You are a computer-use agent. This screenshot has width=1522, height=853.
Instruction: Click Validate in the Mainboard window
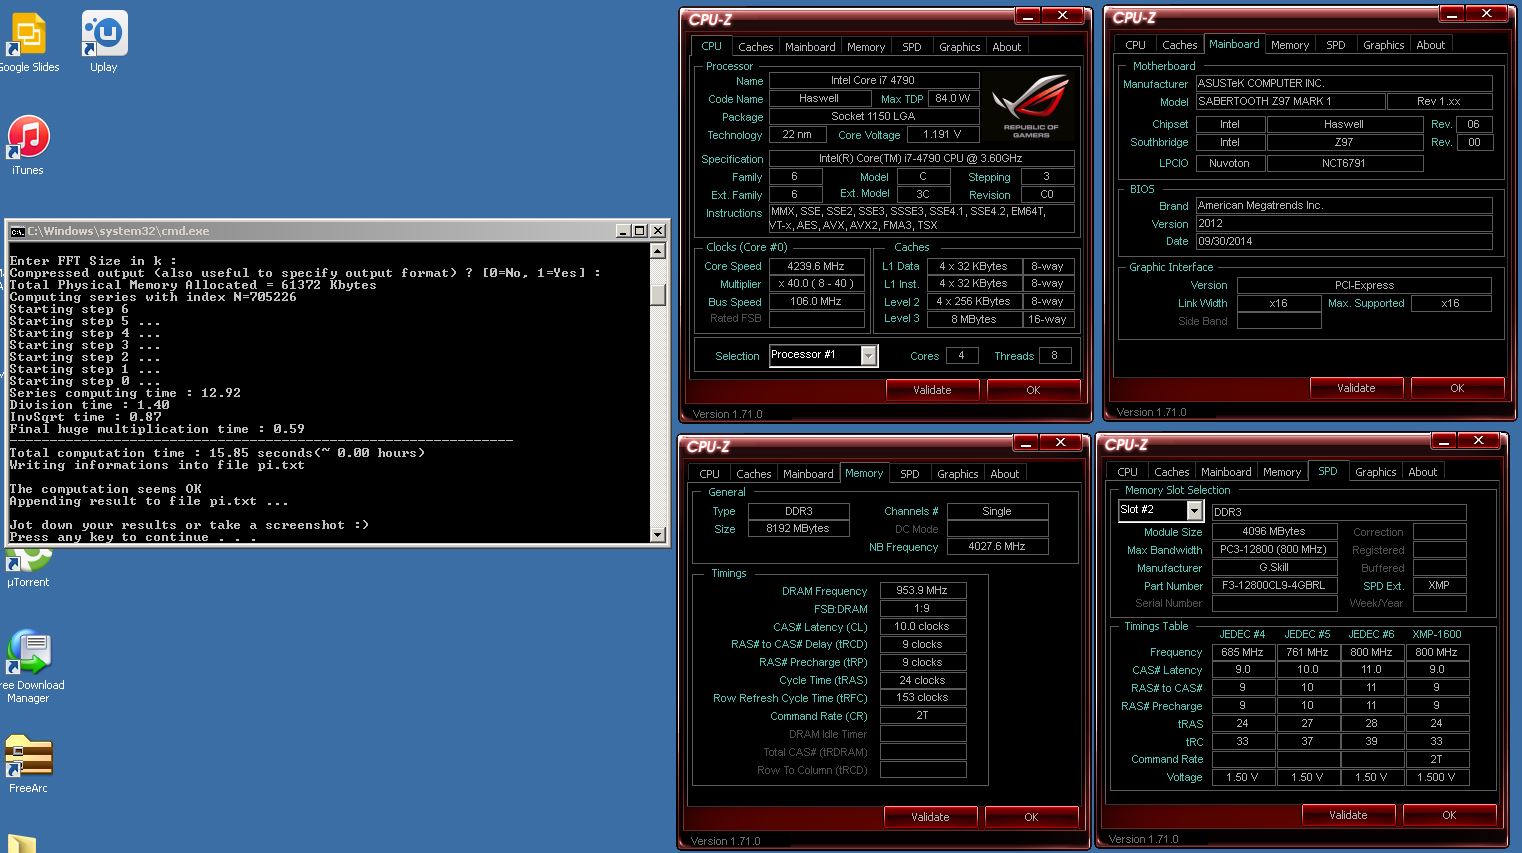point(1356,388)
